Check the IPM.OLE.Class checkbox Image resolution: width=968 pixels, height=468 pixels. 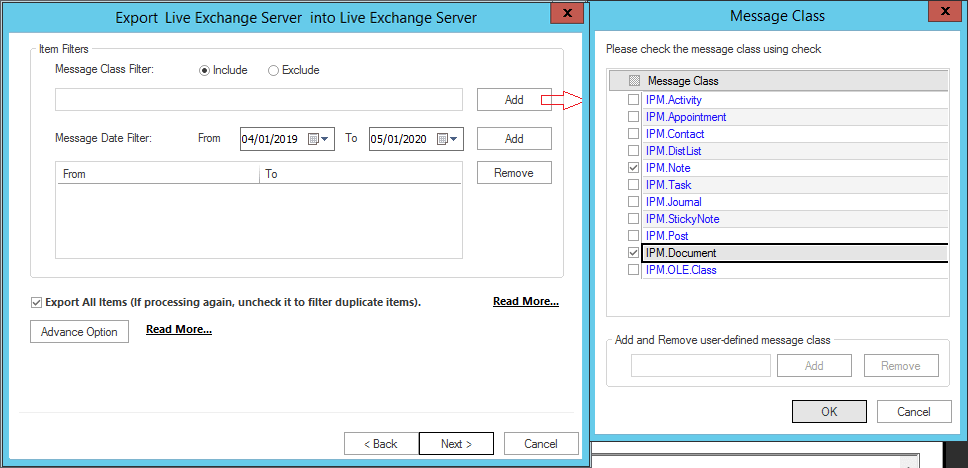point(633,270)
